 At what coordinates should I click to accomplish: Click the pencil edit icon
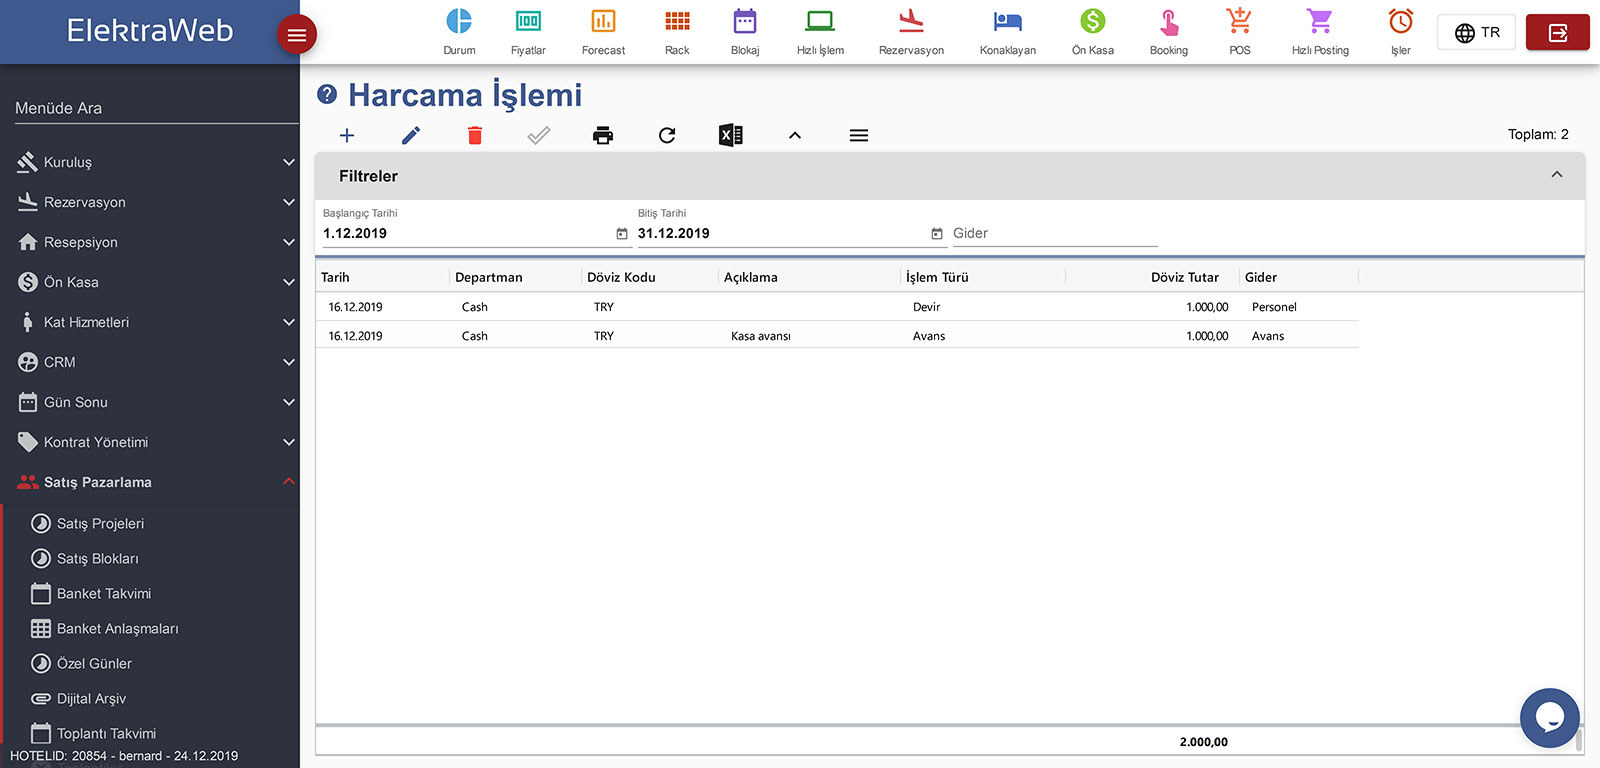[x=411, y=135]
